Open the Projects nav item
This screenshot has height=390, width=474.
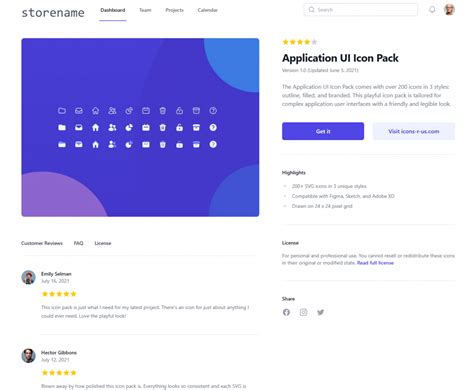point(174,10)
